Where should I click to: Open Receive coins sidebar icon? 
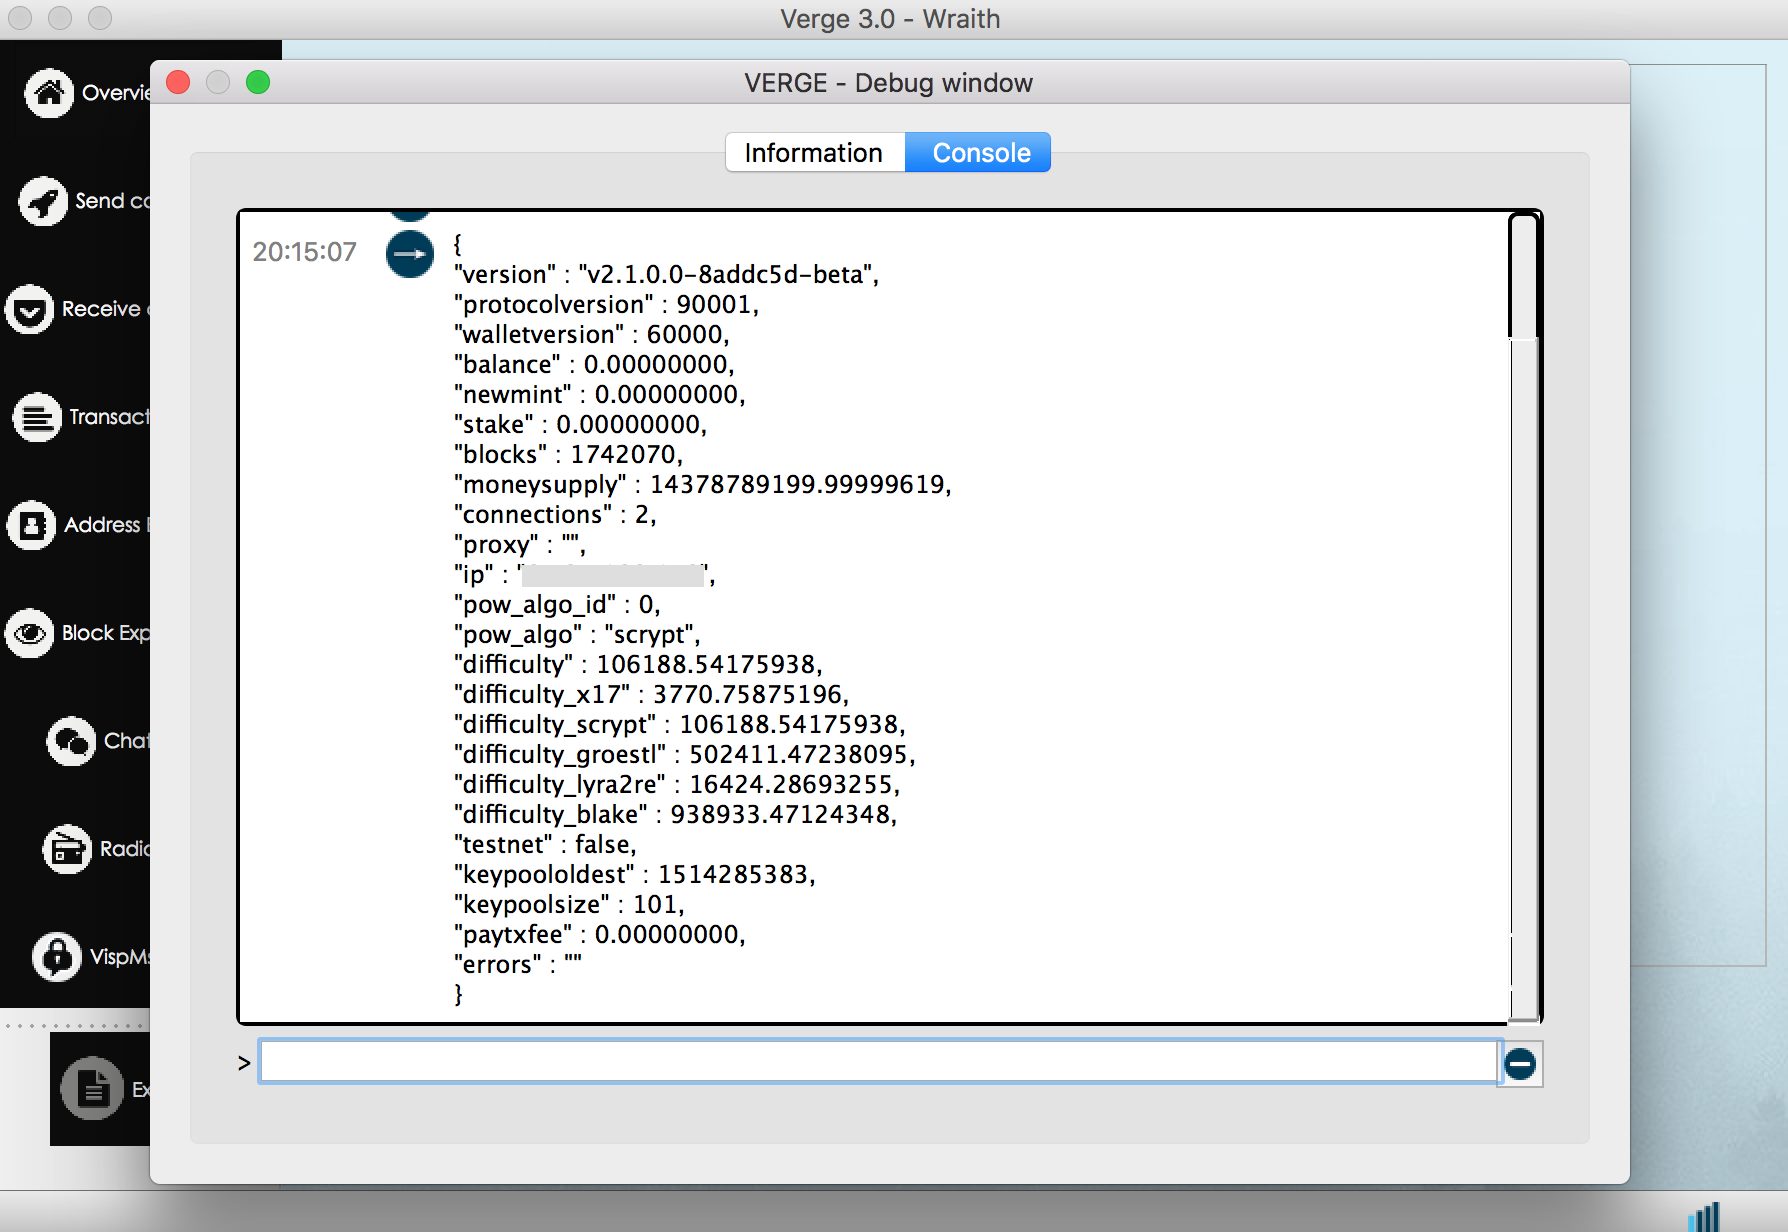pos(29,309)
